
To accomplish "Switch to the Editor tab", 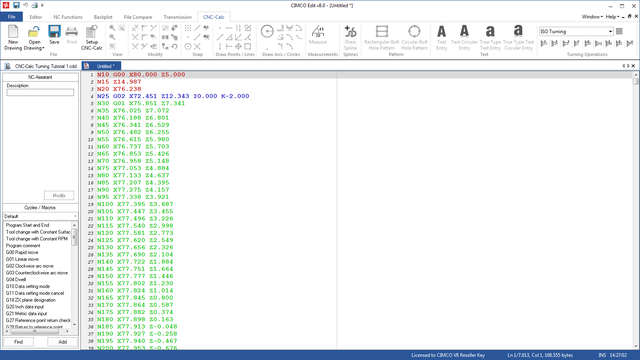I will click(x=36, y=17).
